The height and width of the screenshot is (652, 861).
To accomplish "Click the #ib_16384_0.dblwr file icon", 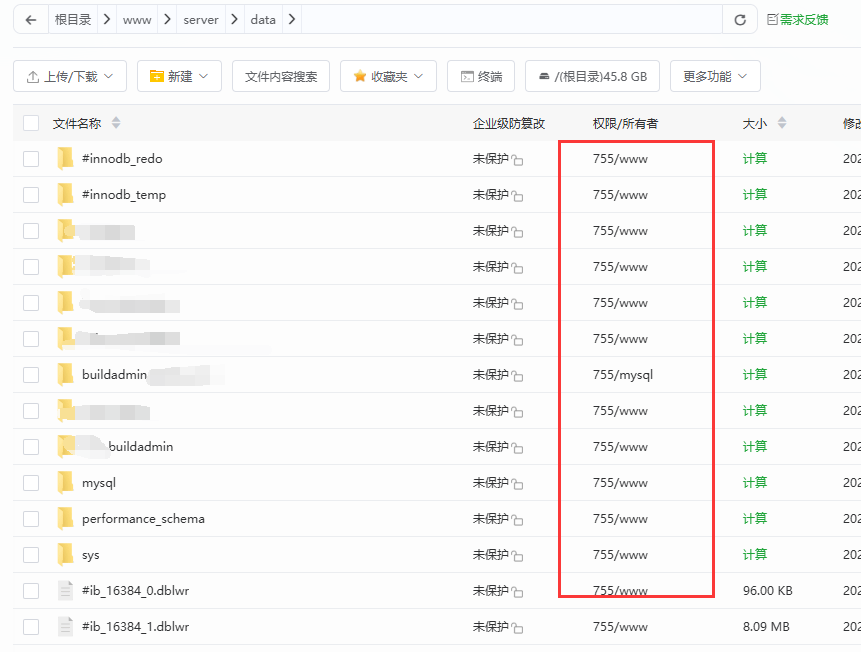I will tap(66, 590).
